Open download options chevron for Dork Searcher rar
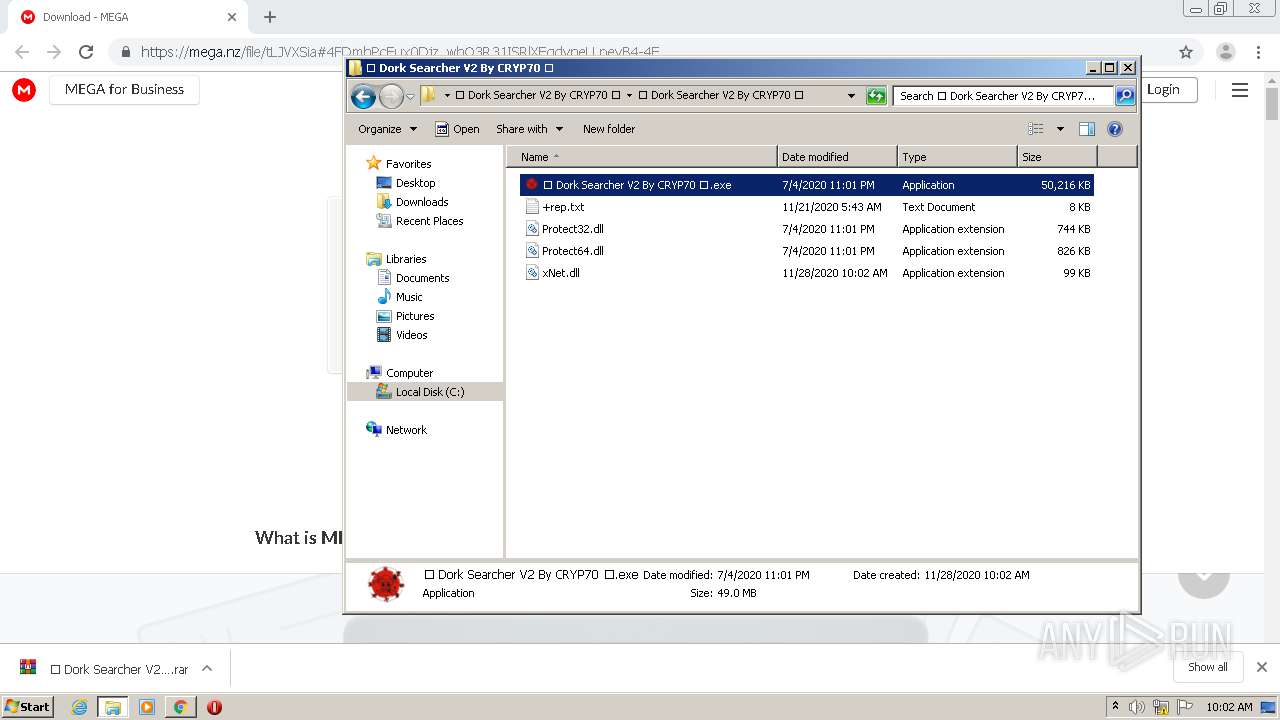This screenshot has width=1280, height=720. point(207,669)
